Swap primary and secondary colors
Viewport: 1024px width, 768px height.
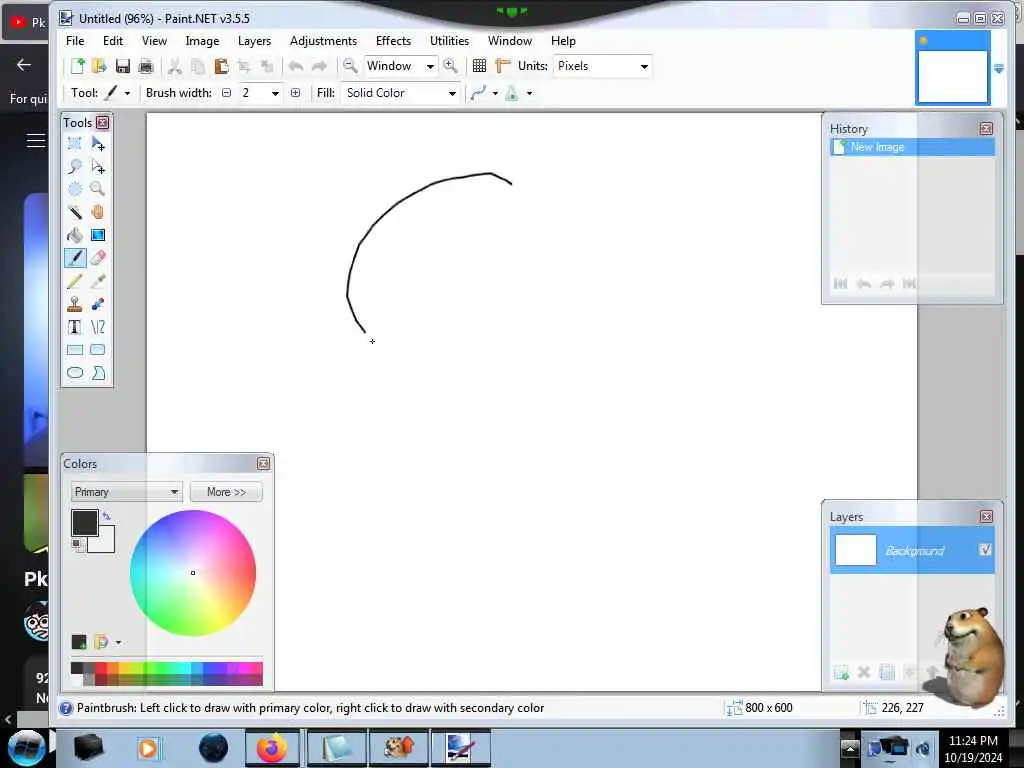[x=106, y=516]
